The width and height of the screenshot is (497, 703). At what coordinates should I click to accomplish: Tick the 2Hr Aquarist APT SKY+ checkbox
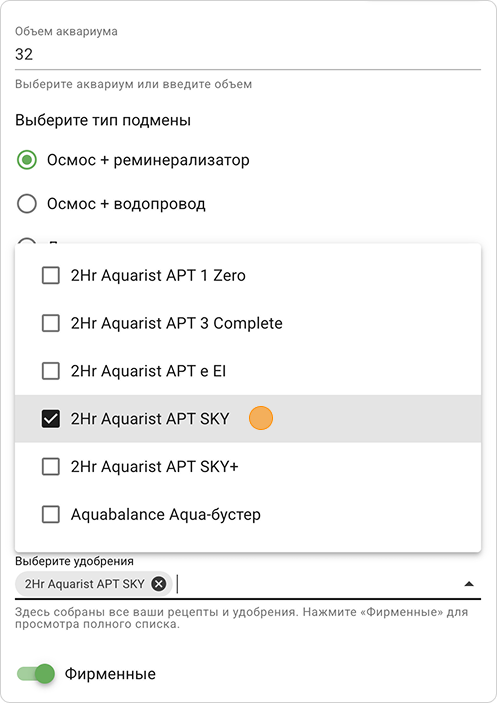[x=51, y=466]
